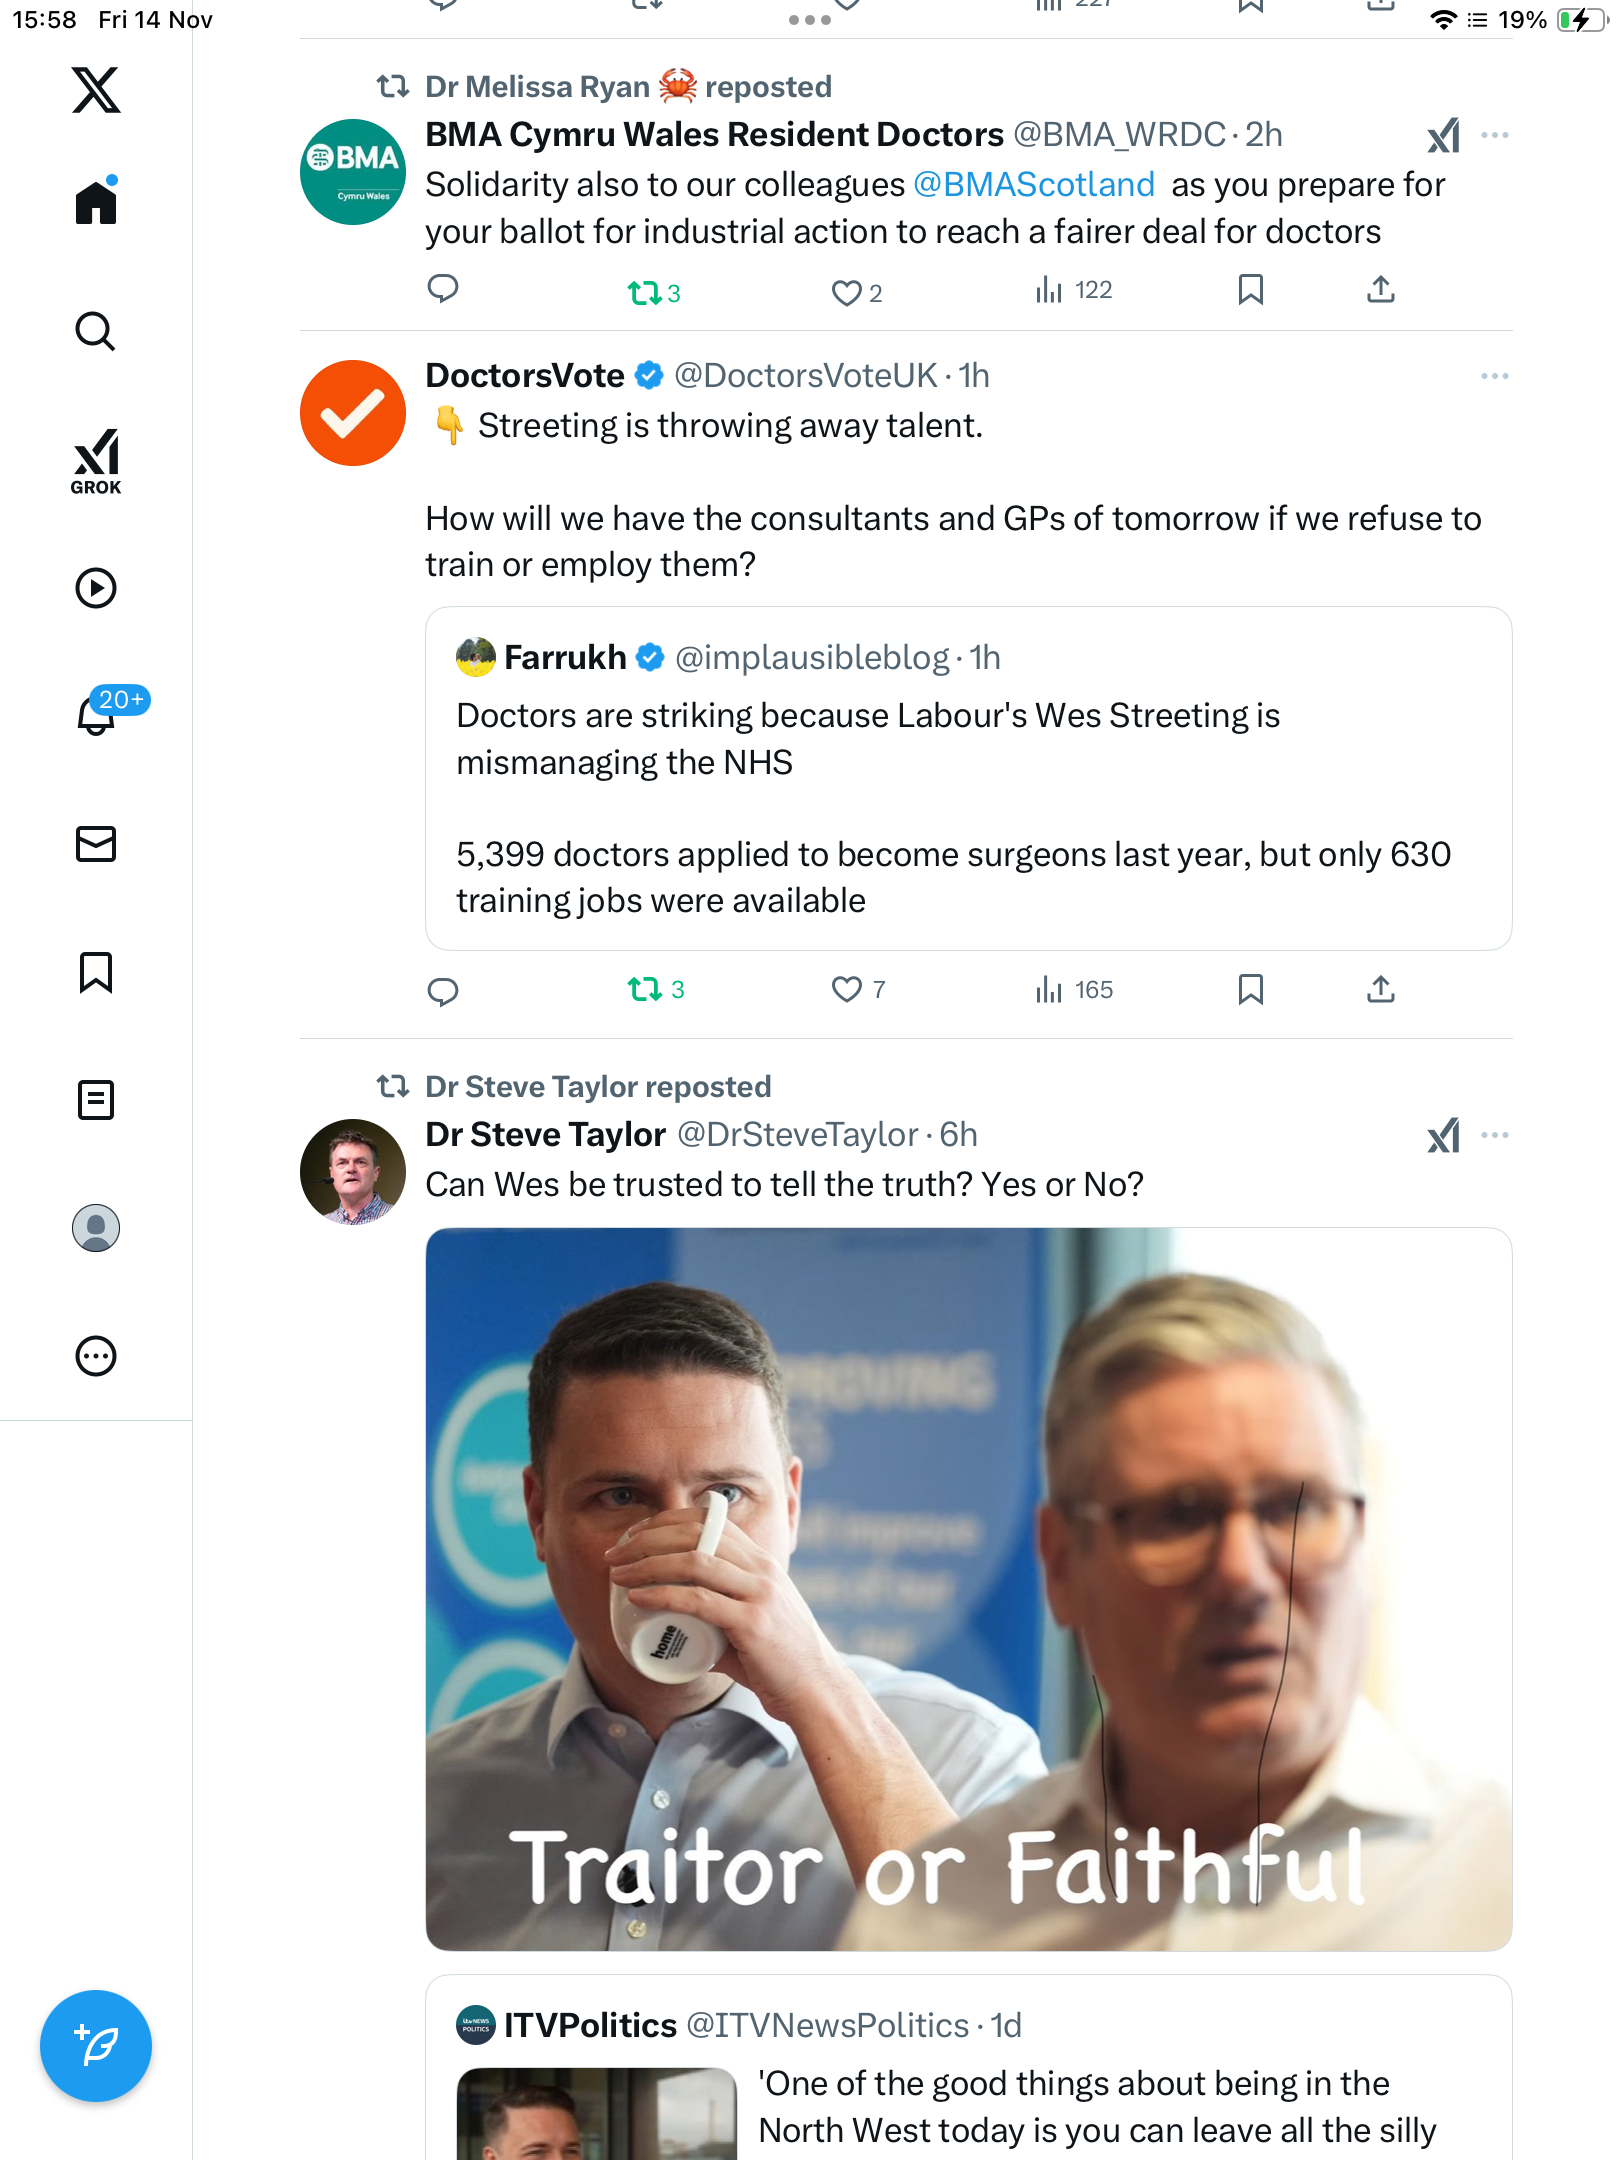Screen dimensions: 1620x2160
Task: Open the Search page in sidebar
Action: coord(96,331)
